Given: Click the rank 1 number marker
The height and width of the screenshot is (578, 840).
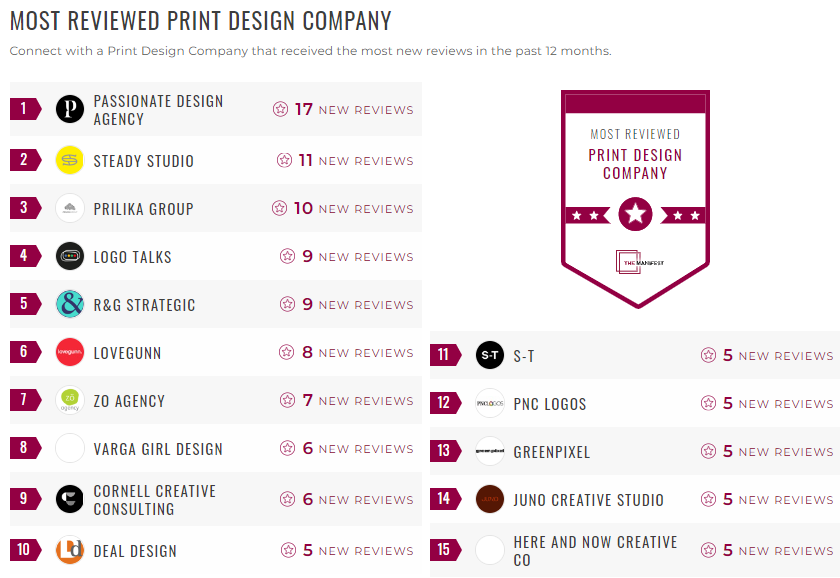Looking at the screenshot, I should (22, 108).
